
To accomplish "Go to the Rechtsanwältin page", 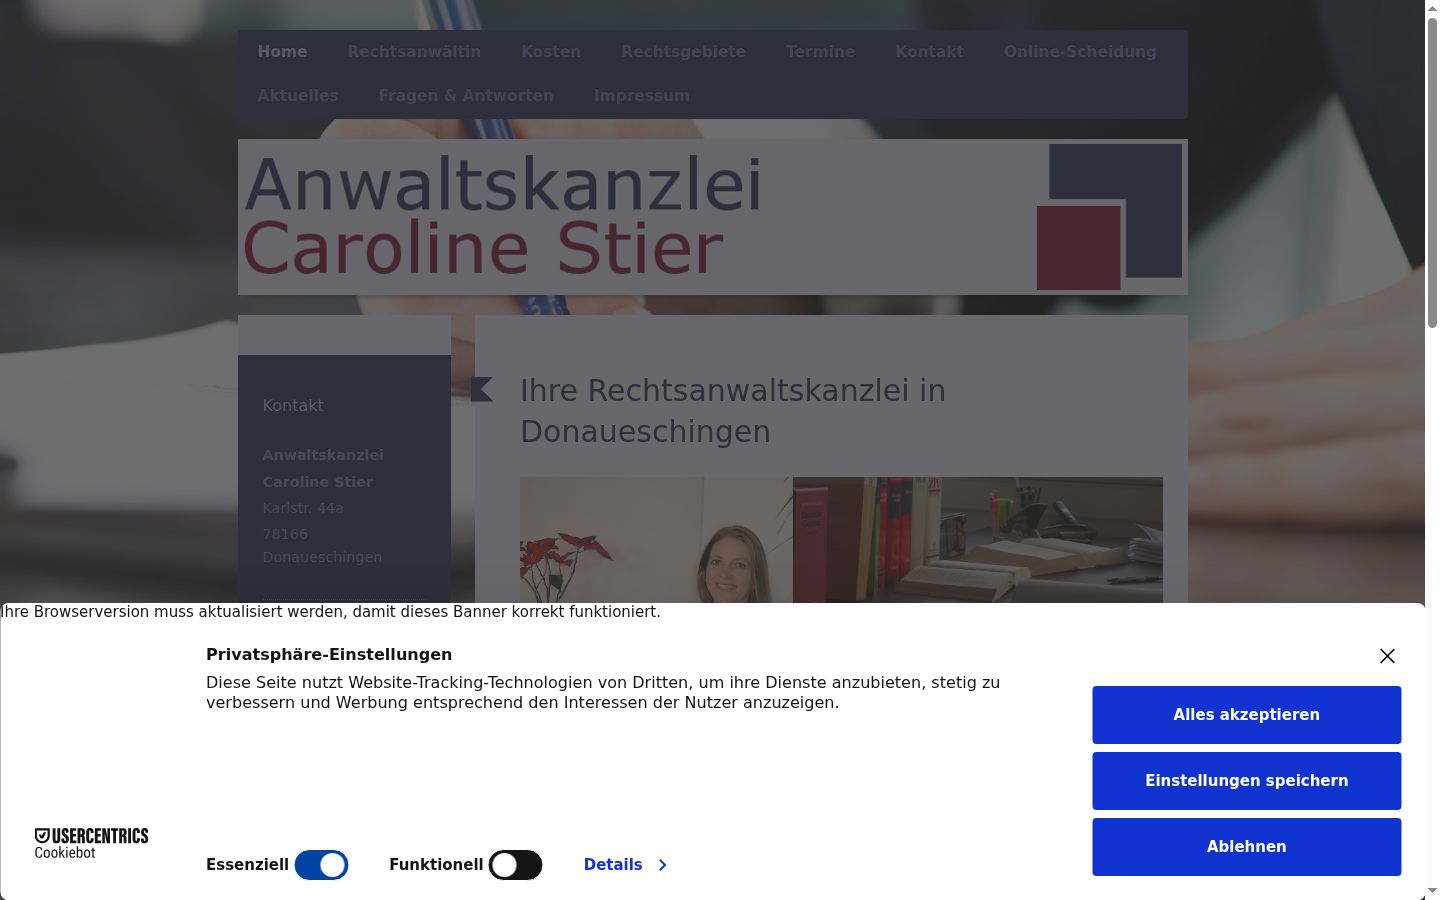I will [x=414, y=52].
